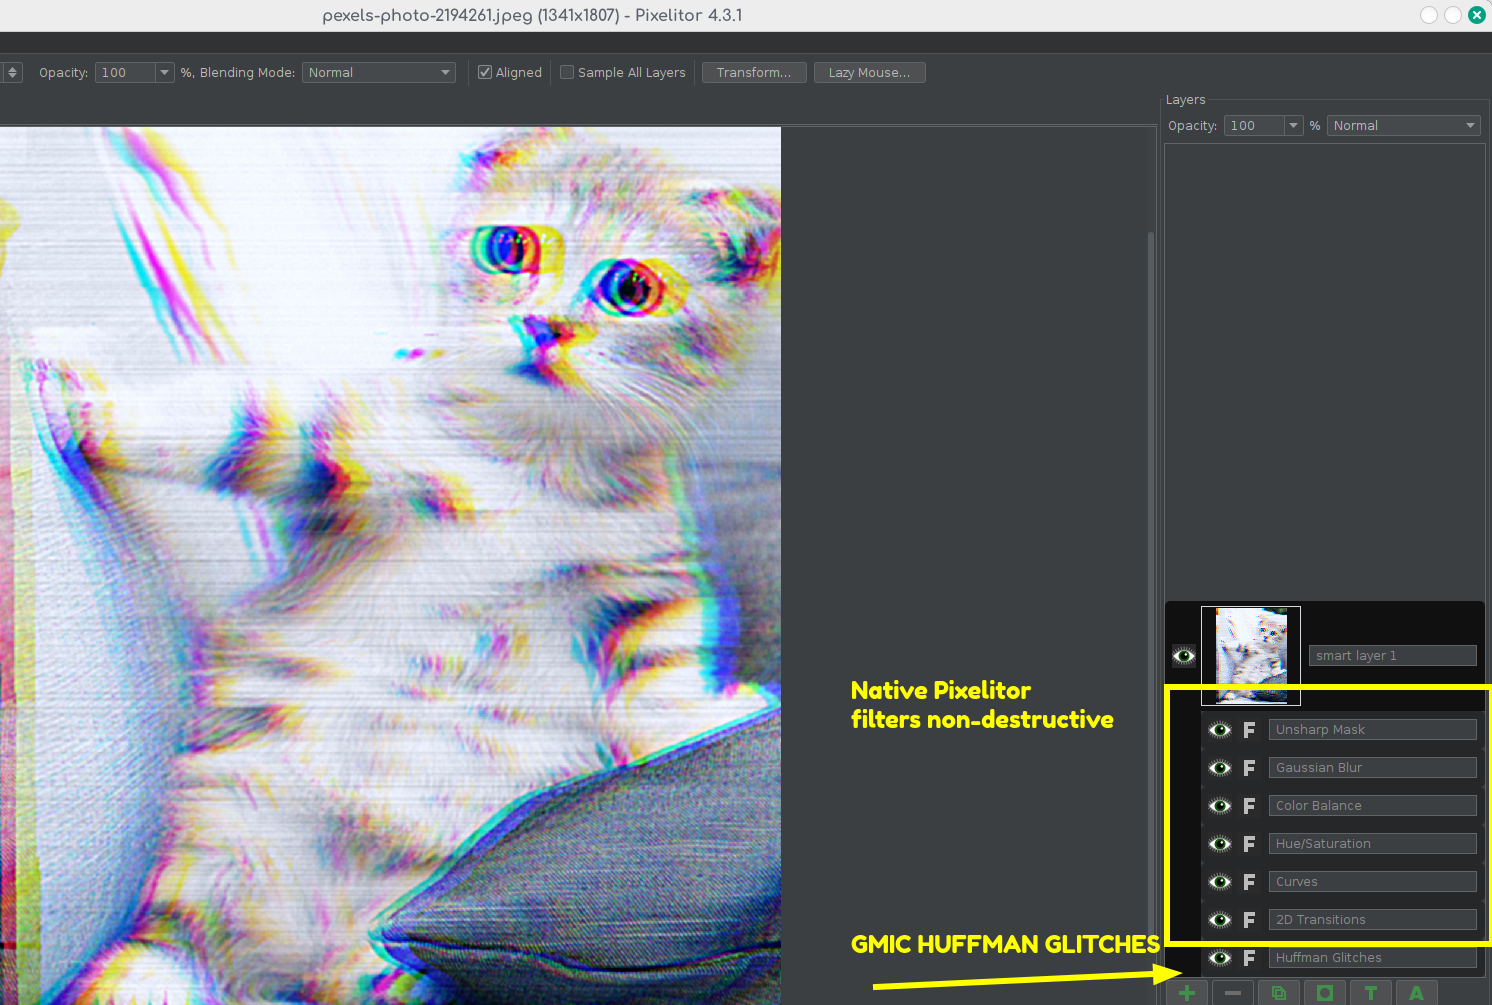Click the add text layer T icon

(x=1371, y=993)
